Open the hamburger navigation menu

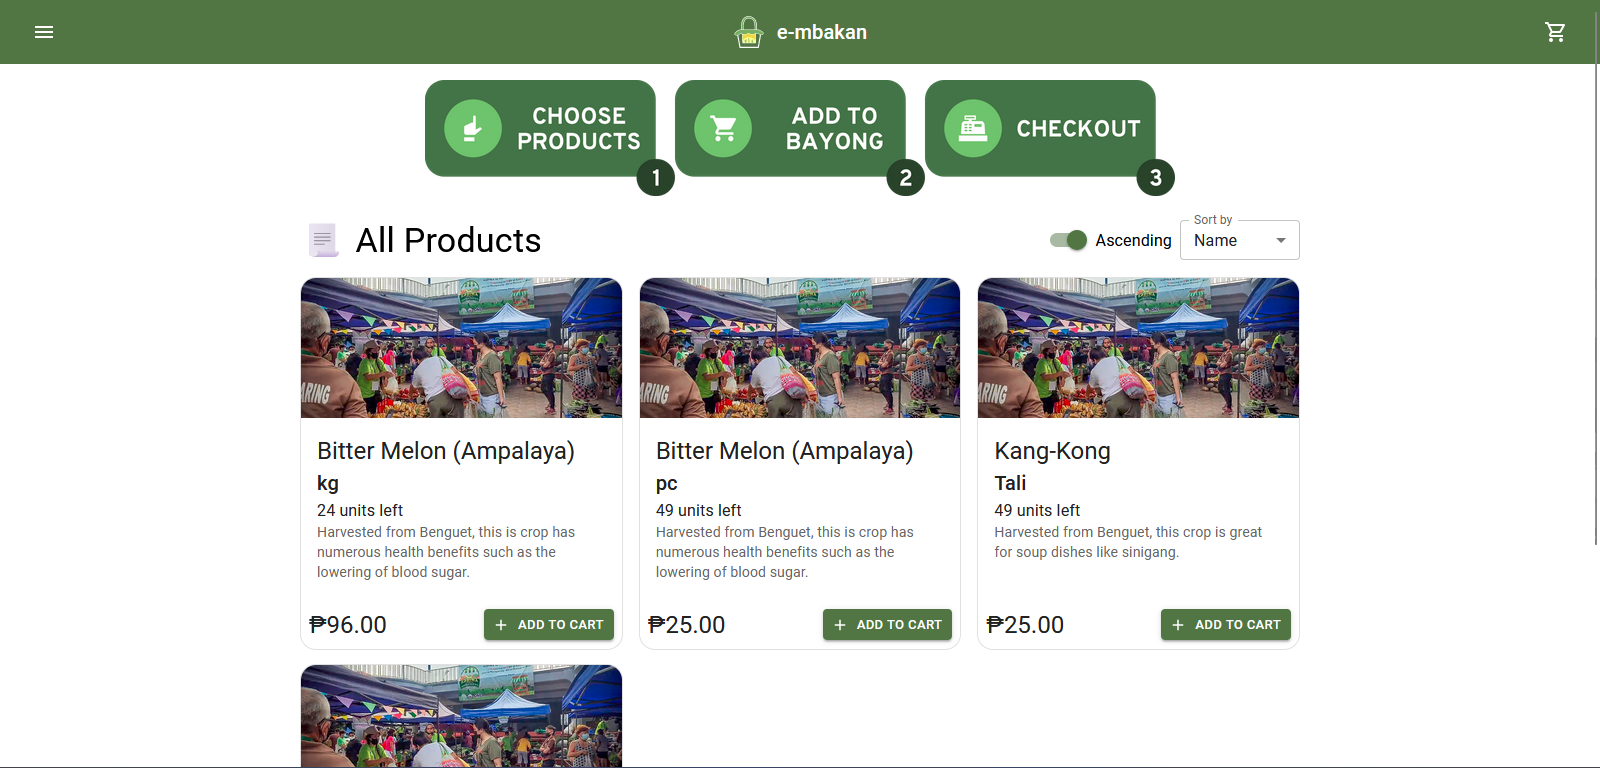pyautogui.click(x=44, y=31)
